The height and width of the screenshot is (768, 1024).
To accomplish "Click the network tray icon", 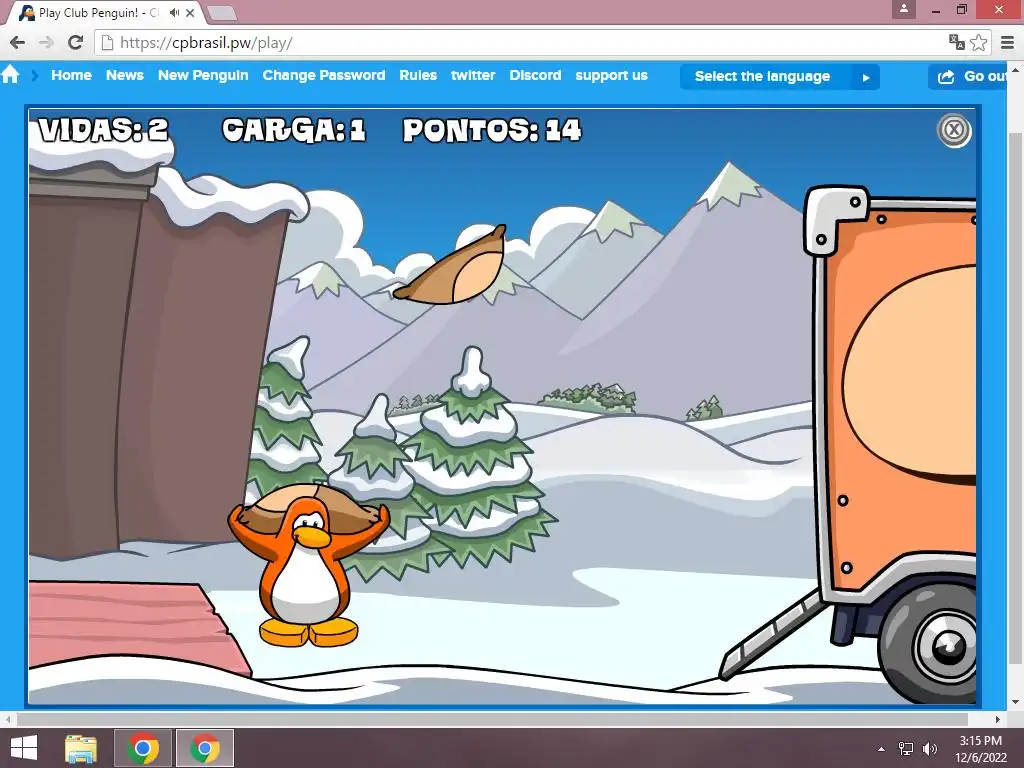I will click(906, 748).
